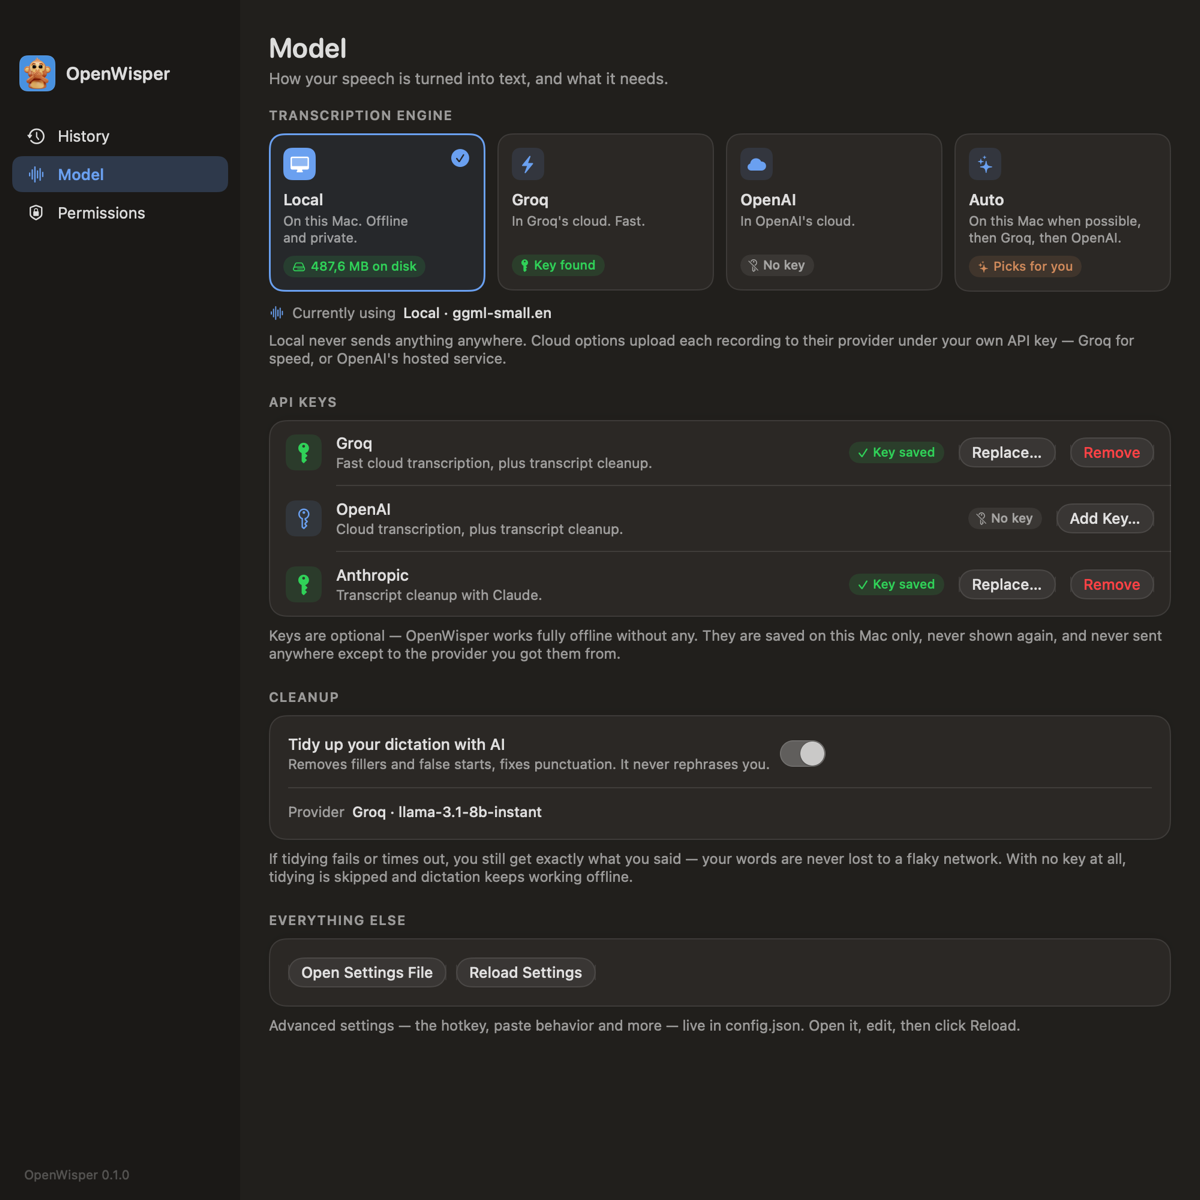Replace the Anthropic API key

[1007, 585]
